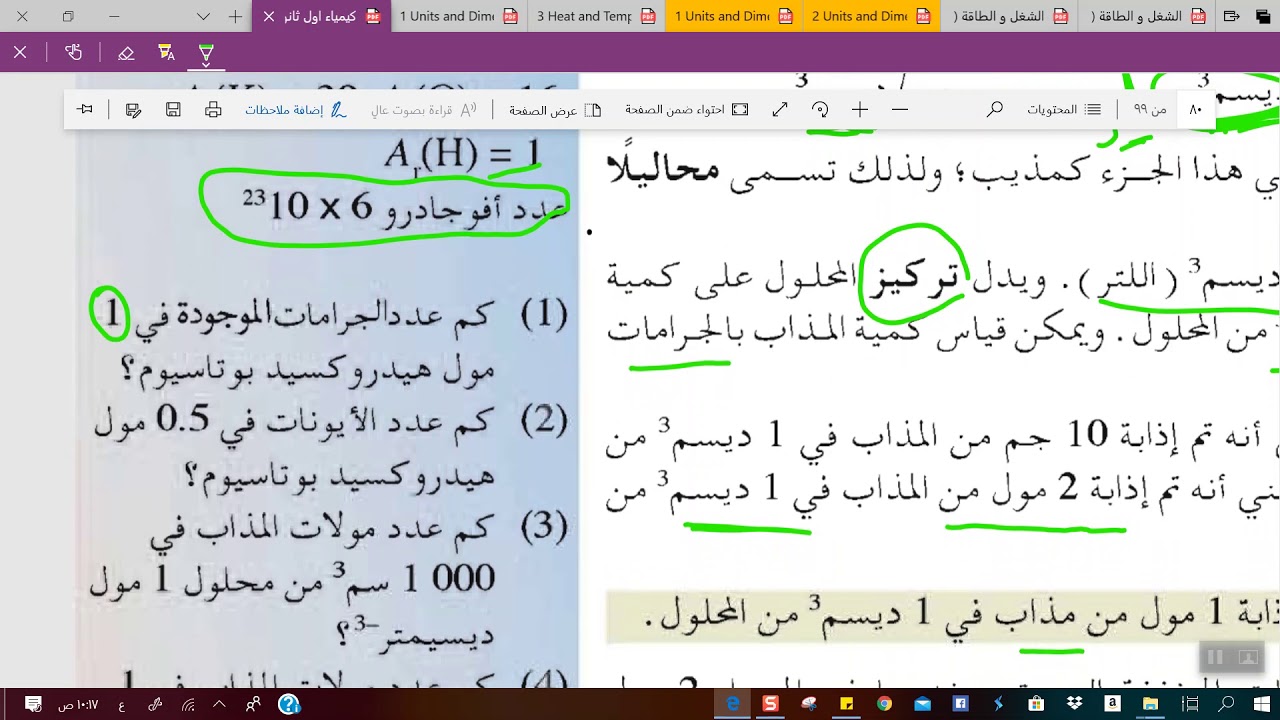This screenshot has height=720, width=1280.
Task: Open Task View on the taskbar
Action: pyautogui.click(x=1188, y=704)
